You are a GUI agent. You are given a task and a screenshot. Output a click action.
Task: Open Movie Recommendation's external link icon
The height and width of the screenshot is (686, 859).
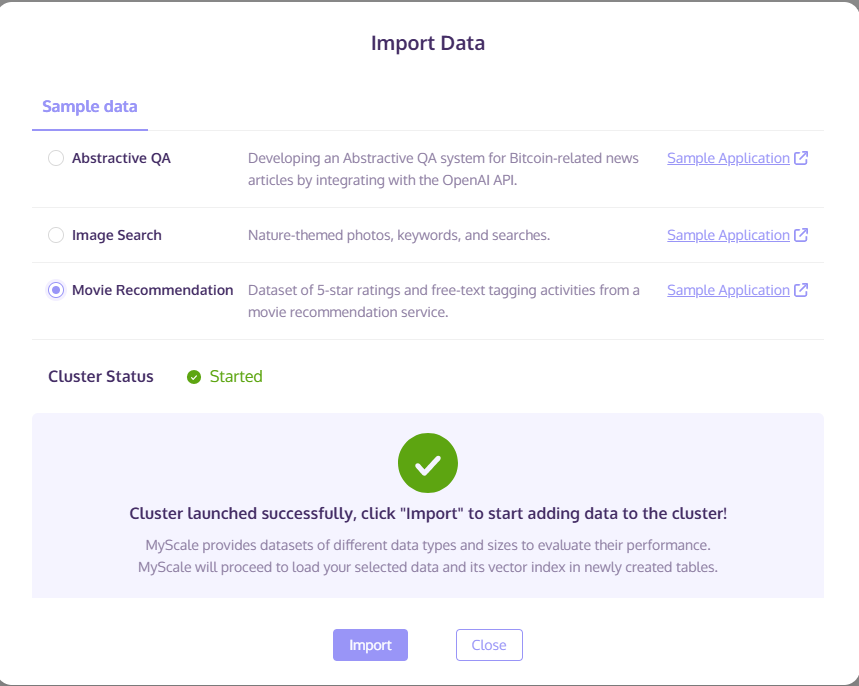click(x=801, y=290)
